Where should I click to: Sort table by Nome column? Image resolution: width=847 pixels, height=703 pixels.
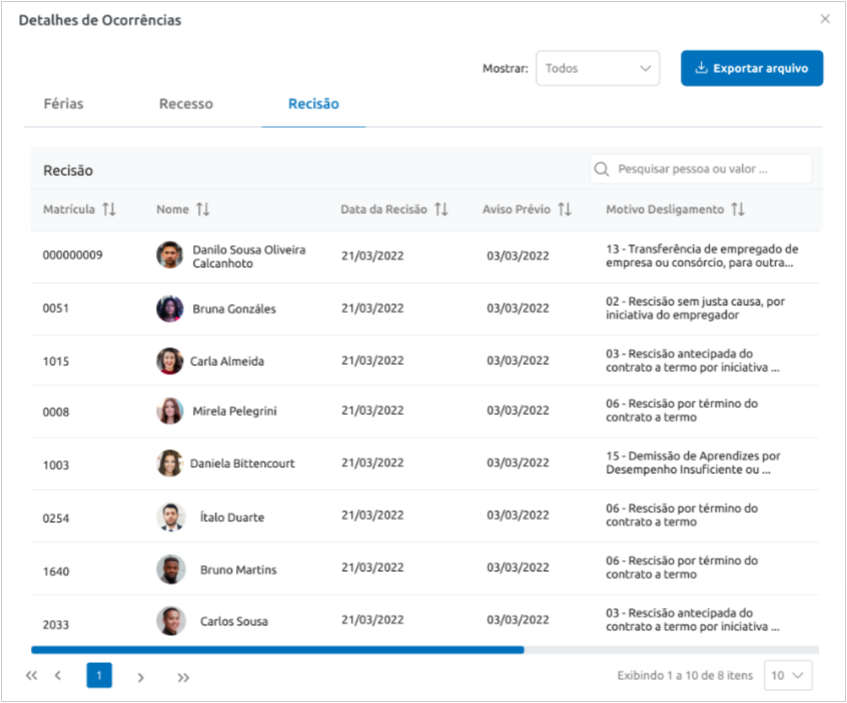(203, 209)
